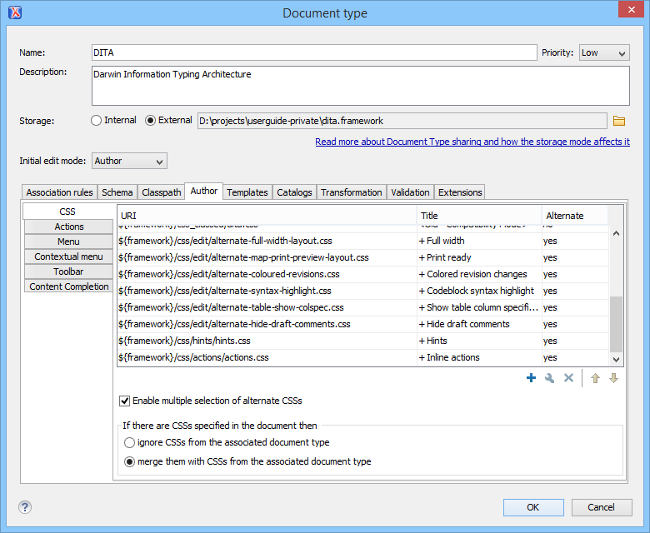Viewport: 650px width, 533px height.
Task: Click the Name input field
Action: coord(314,53)
